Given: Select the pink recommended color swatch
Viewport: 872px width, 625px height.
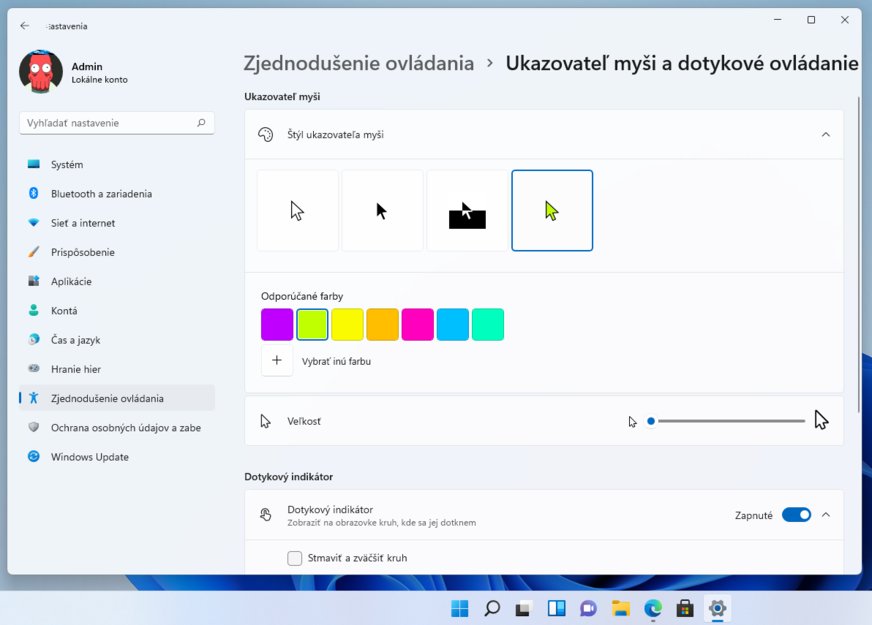Looking at the screenshot, I should (x=417, y=324).
